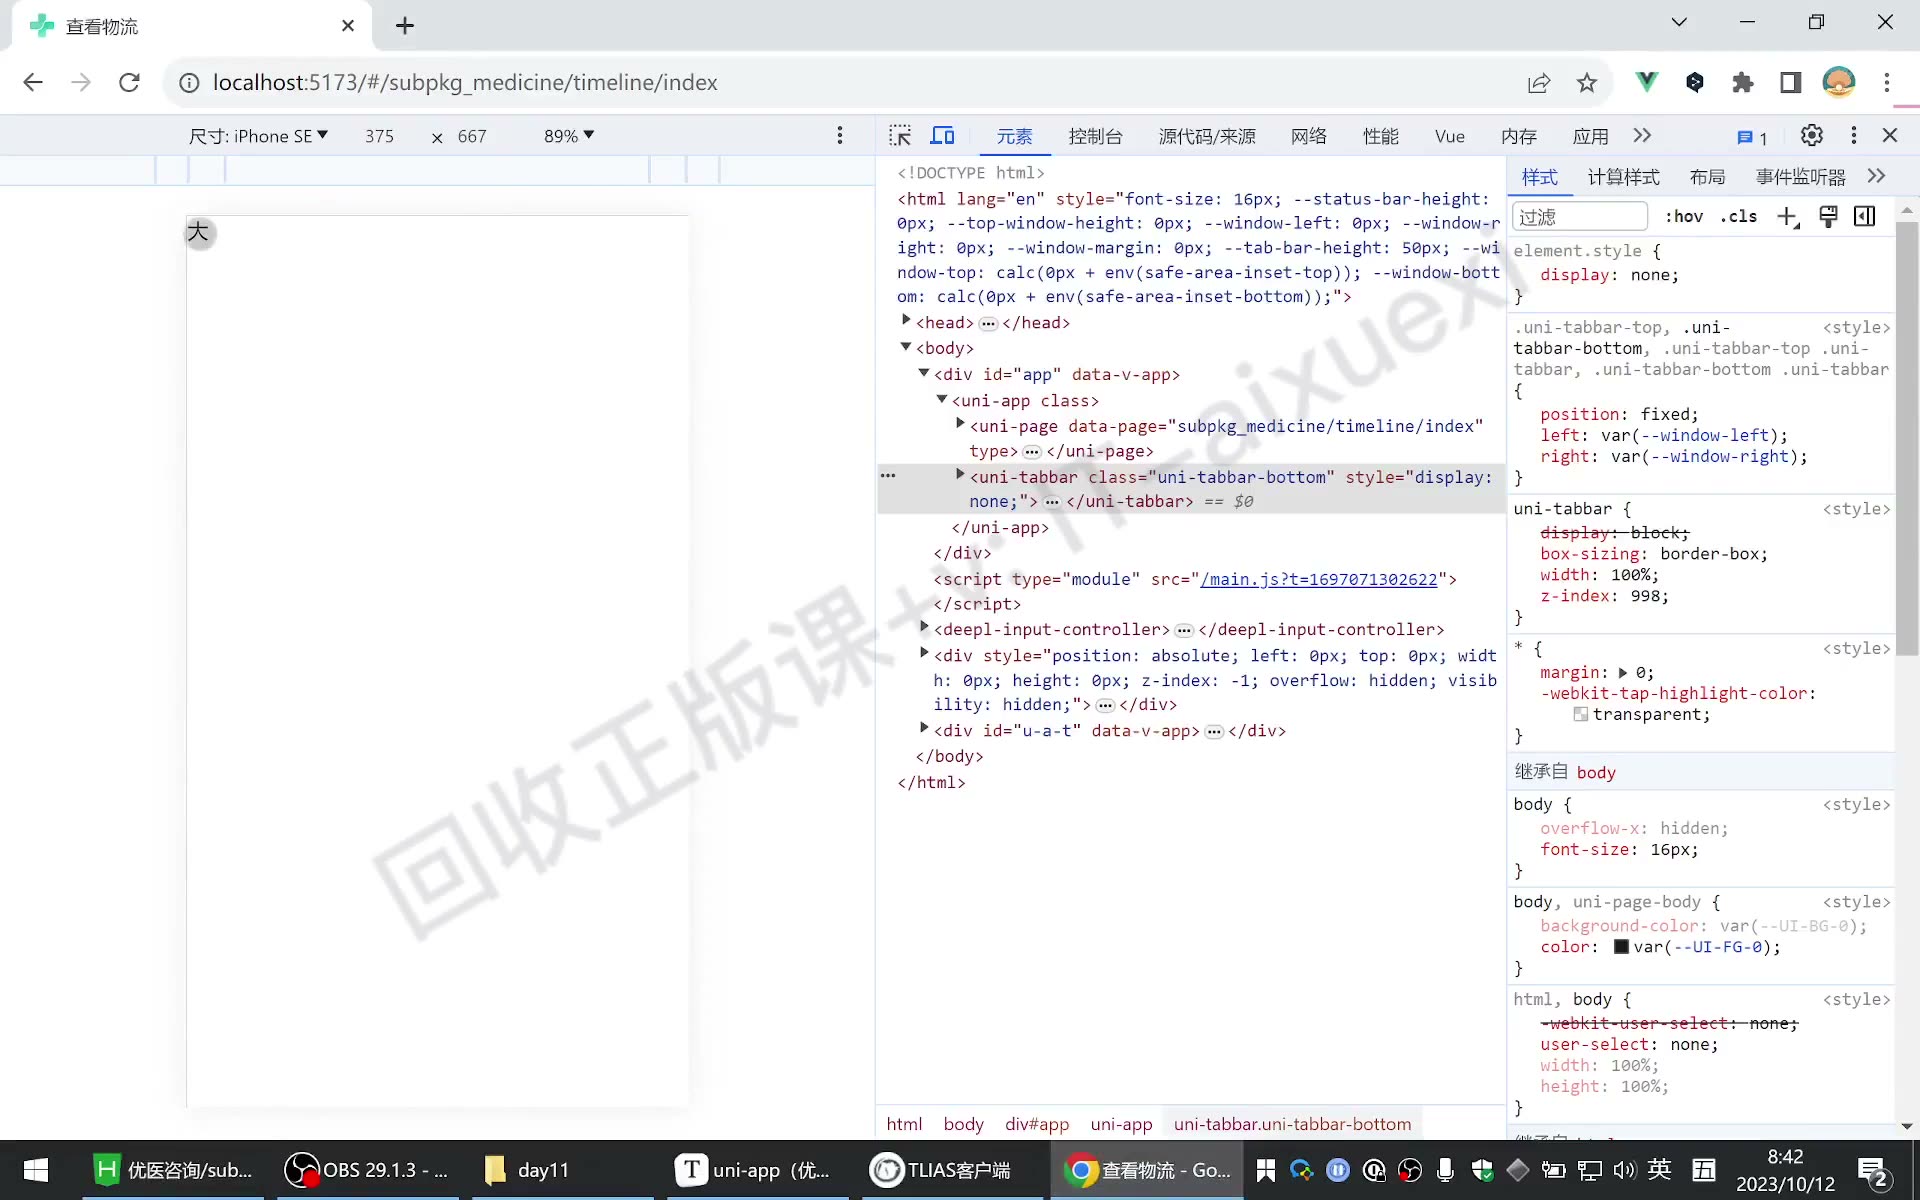Show more DevTools tabs chevron
Viewport: 1920px width, 1200px height.
coord(1642,136)
